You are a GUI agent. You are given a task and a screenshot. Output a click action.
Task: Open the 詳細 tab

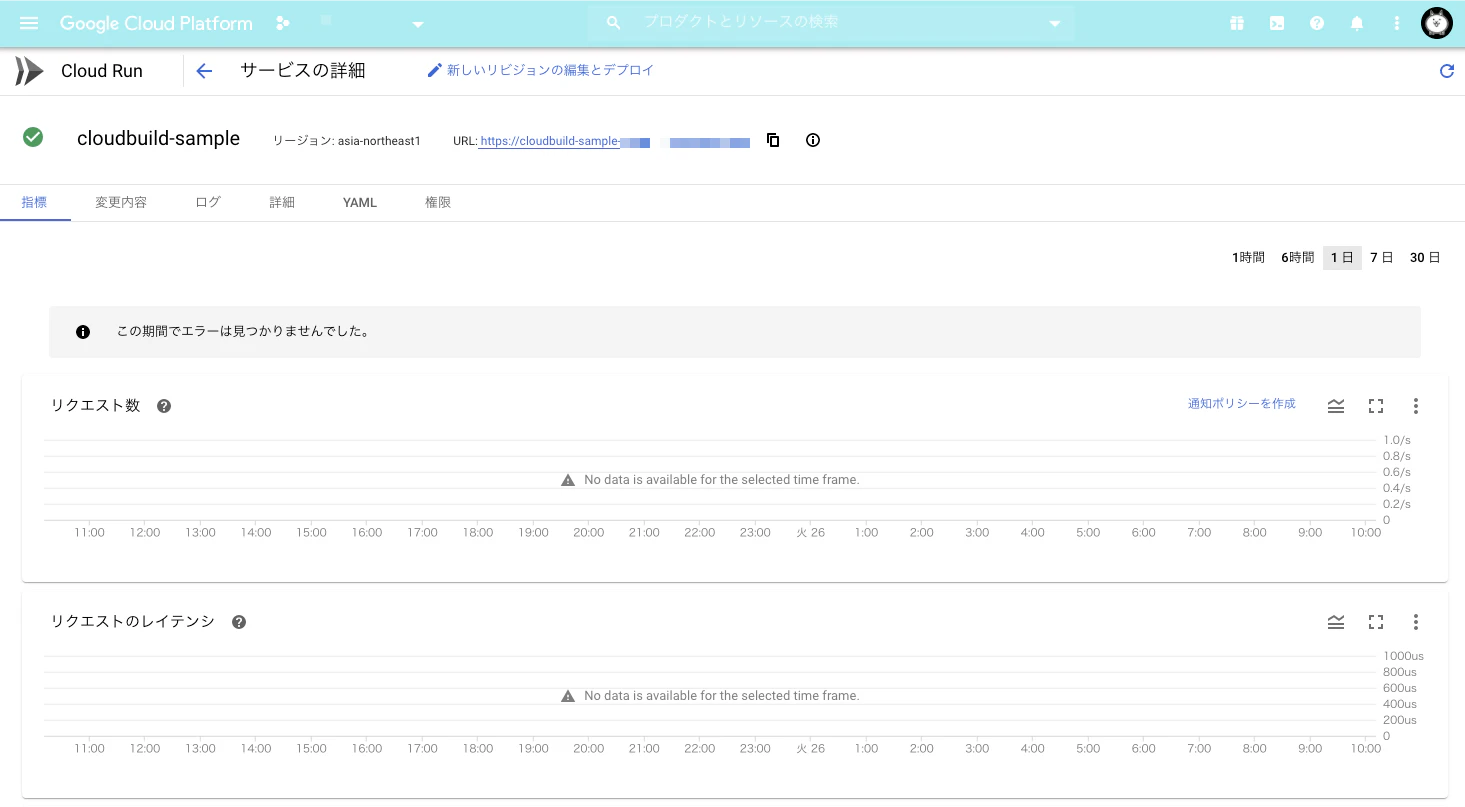(x=282, y=202)
